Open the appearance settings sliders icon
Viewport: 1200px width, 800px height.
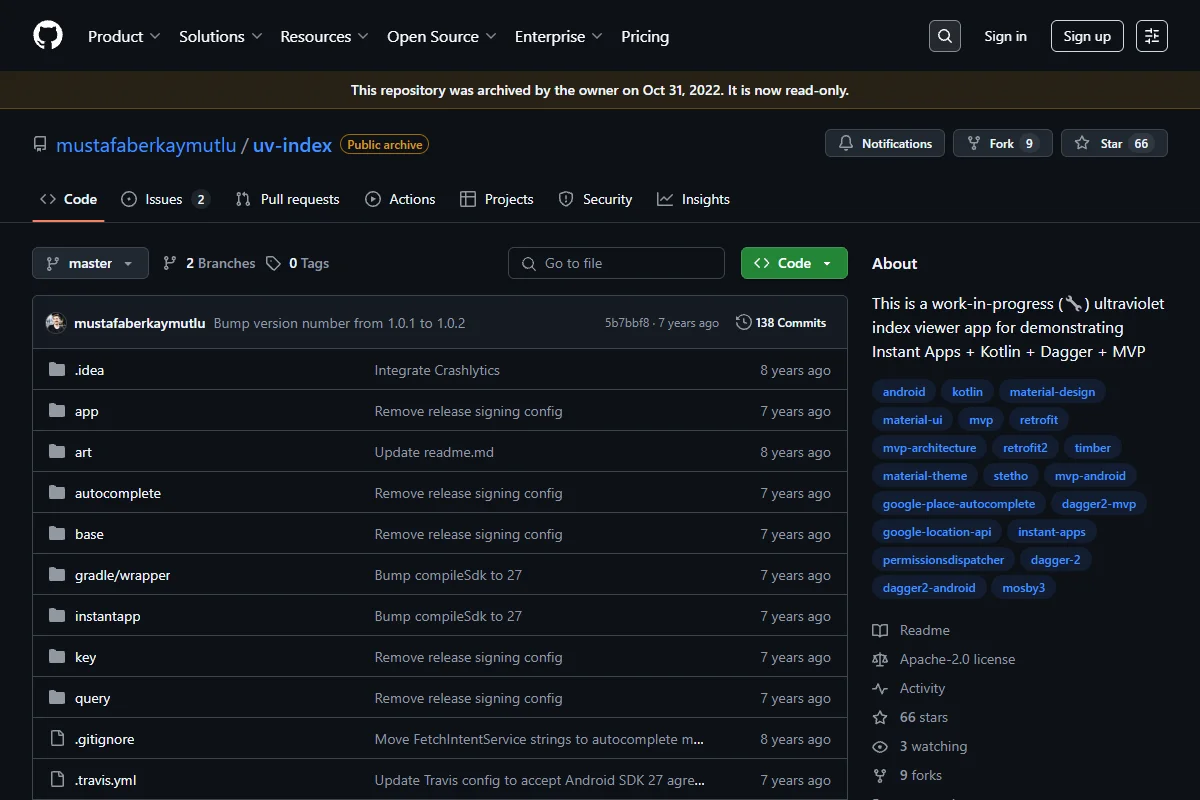[1152, 36]
